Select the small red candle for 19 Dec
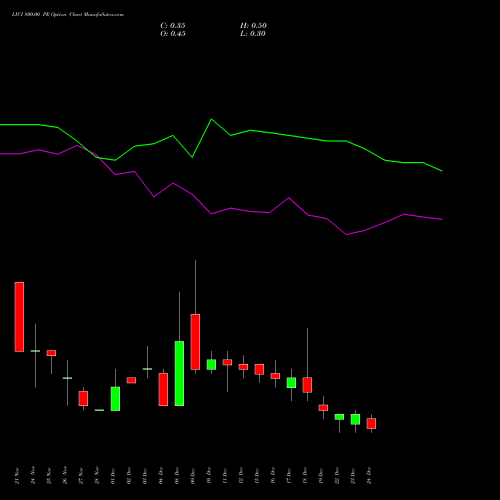The image size is (500, 500). pos(323,408)
